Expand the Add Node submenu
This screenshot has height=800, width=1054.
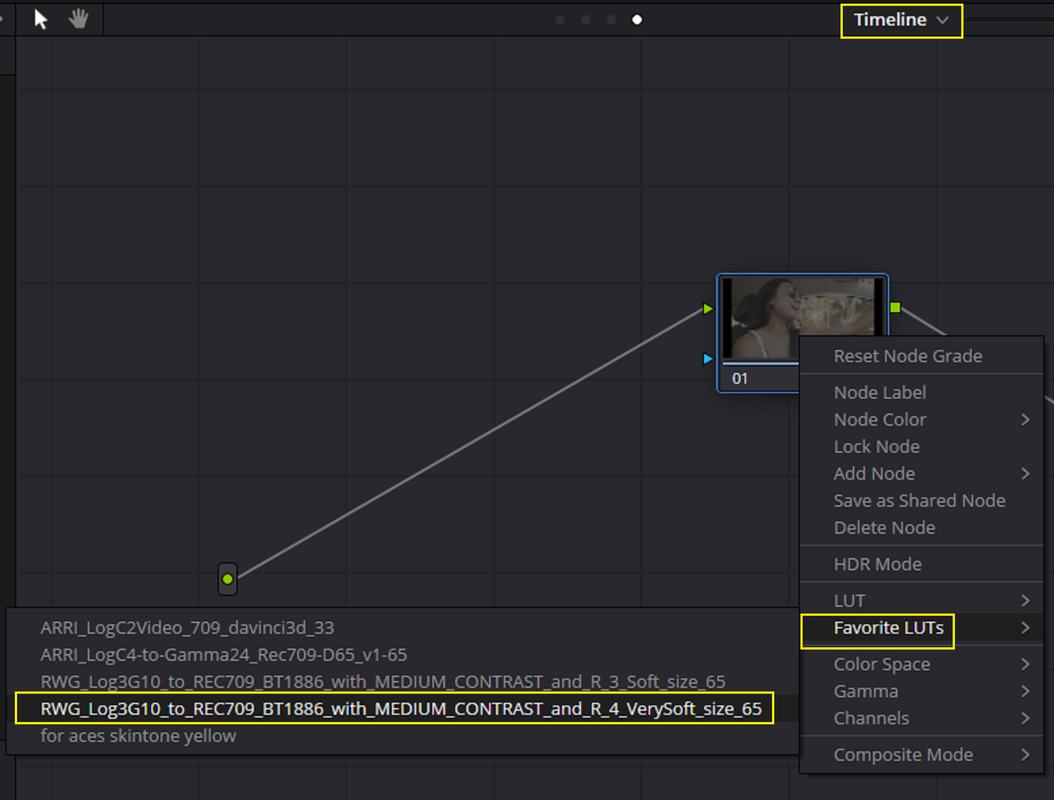pos(922,474)
